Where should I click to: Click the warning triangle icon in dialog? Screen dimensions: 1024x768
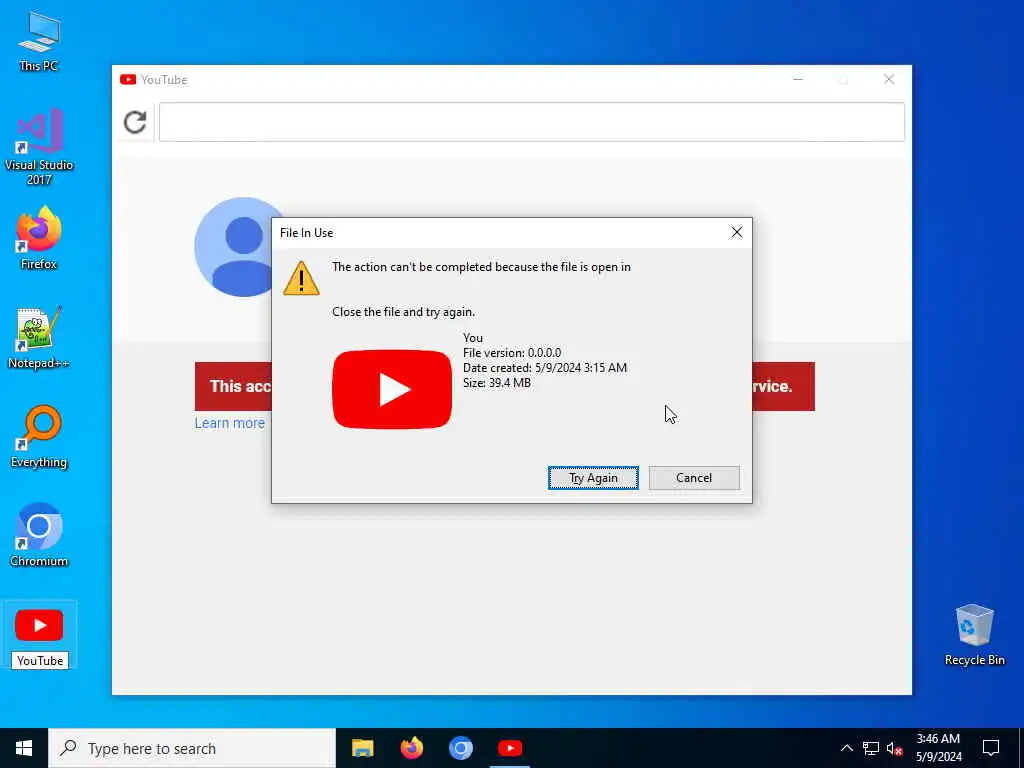[301, 279]
